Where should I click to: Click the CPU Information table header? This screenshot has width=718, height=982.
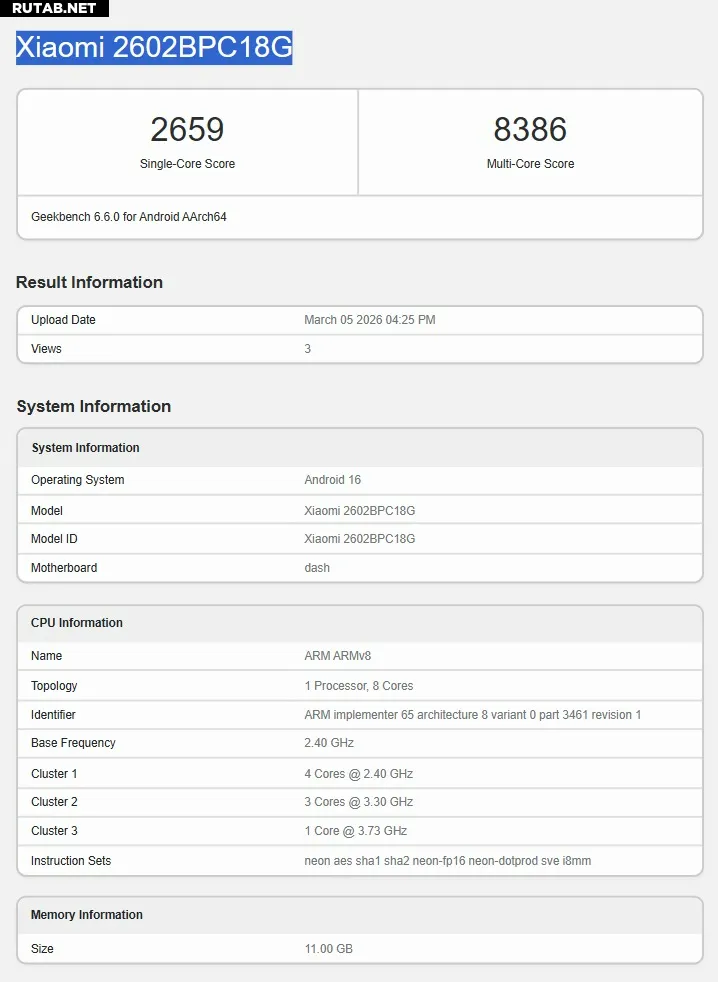point(77,623)
